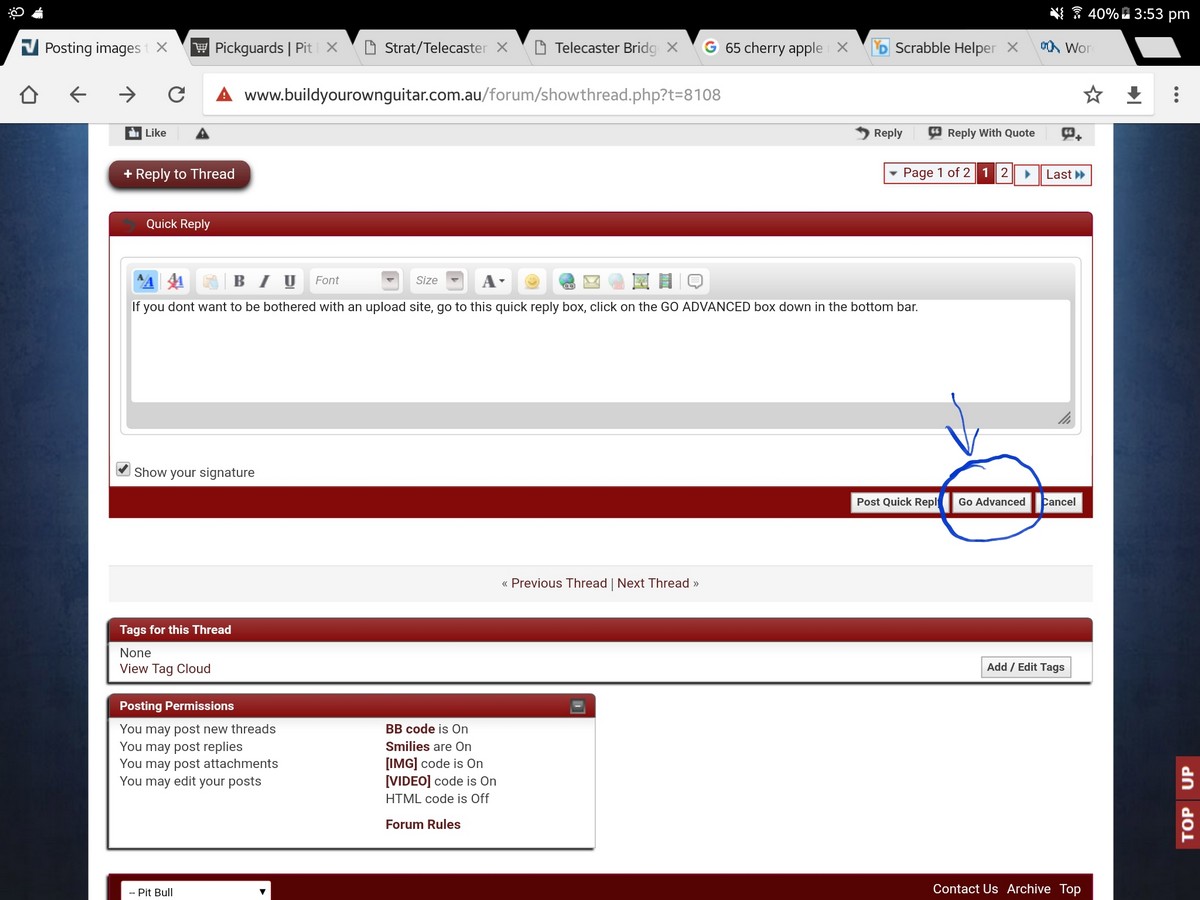Click the wrap quote speech bubble icon
This screenshot has height=900, width=1200.
point(696,281)
